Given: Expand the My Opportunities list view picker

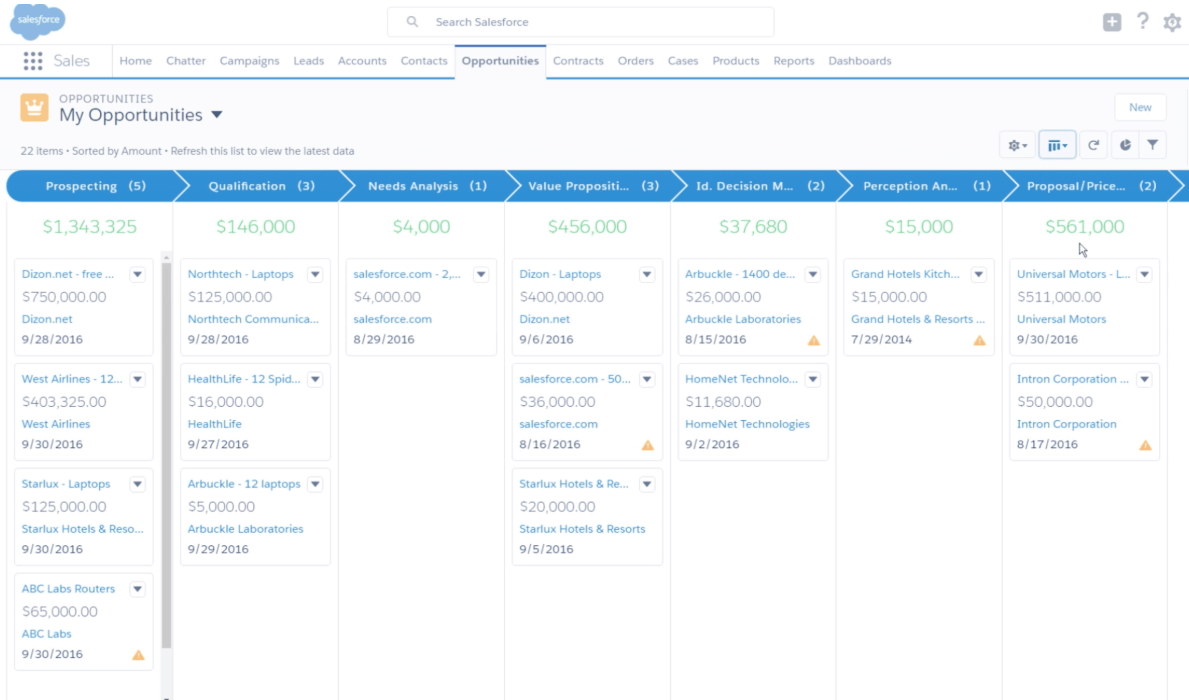Looking at the screenshot, I should 217,115.
